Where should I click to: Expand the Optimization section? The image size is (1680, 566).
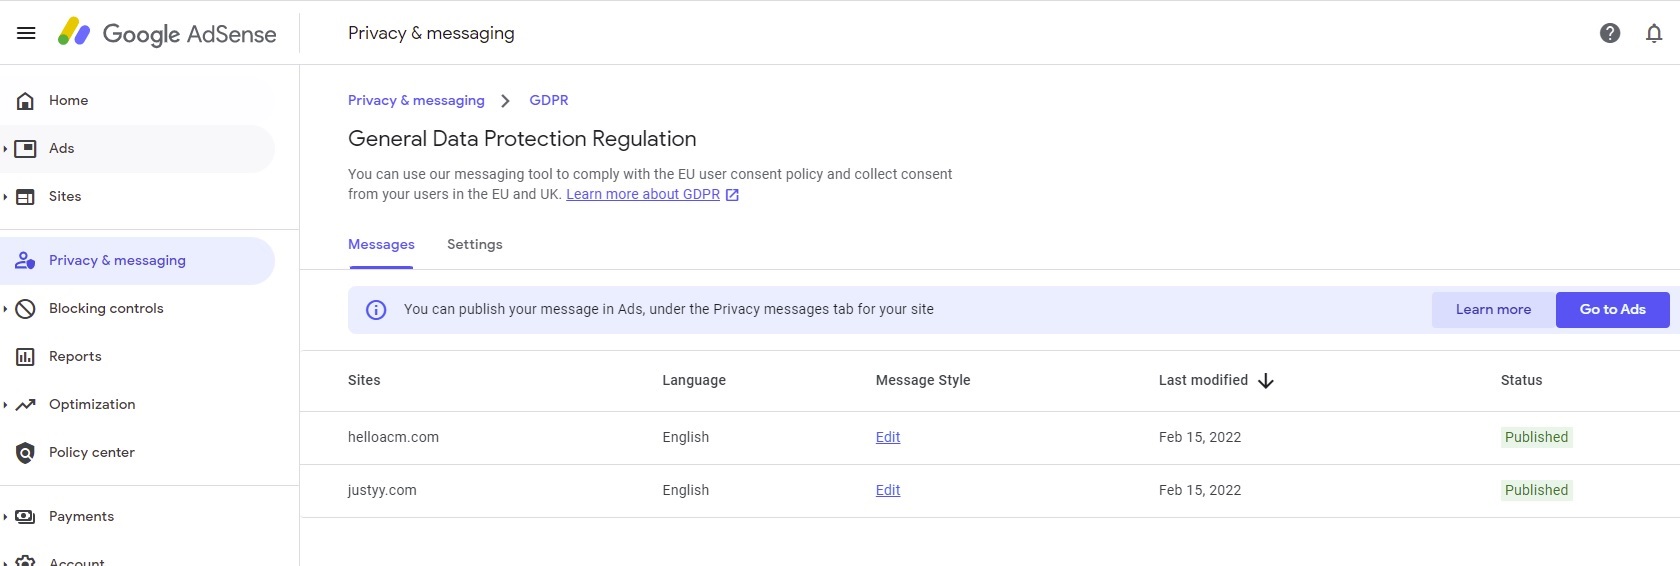click(x=5, y=404)
